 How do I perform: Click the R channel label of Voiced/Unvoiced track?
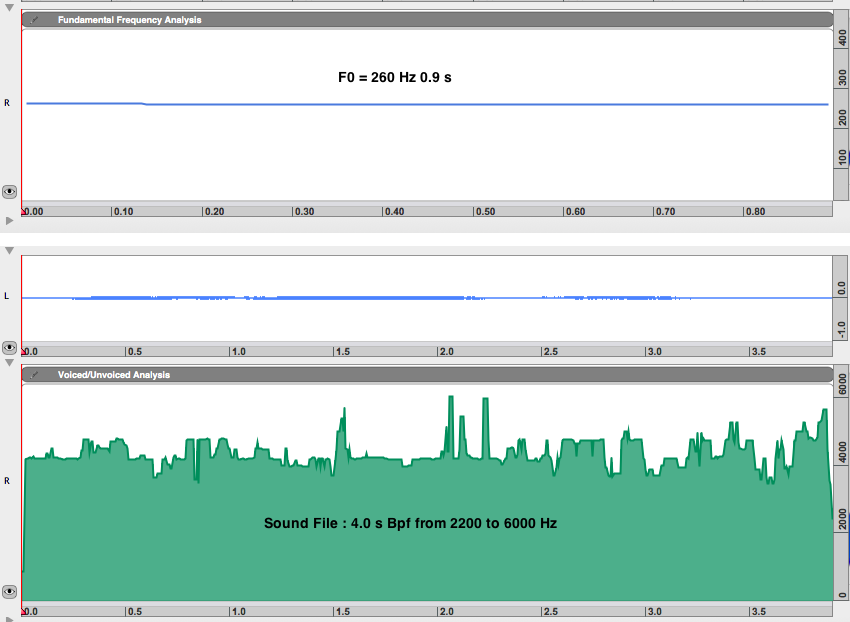tap(7, 481)
